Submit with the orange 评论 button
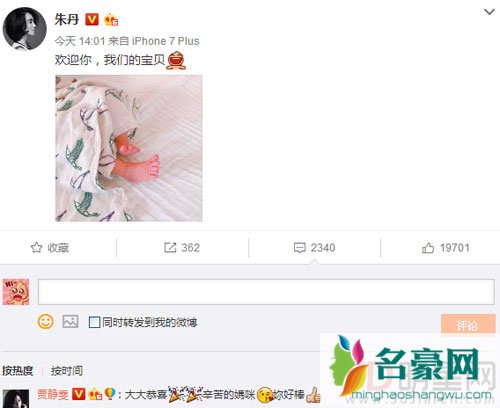The image size is (500, 408). (x=468, y=324)
